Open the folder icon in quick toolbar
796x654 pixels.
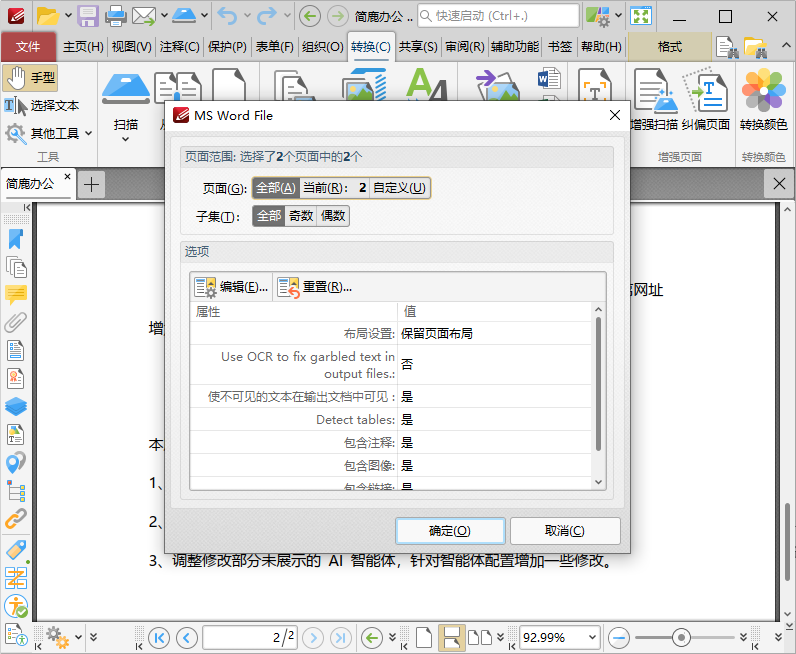(47, 16)
